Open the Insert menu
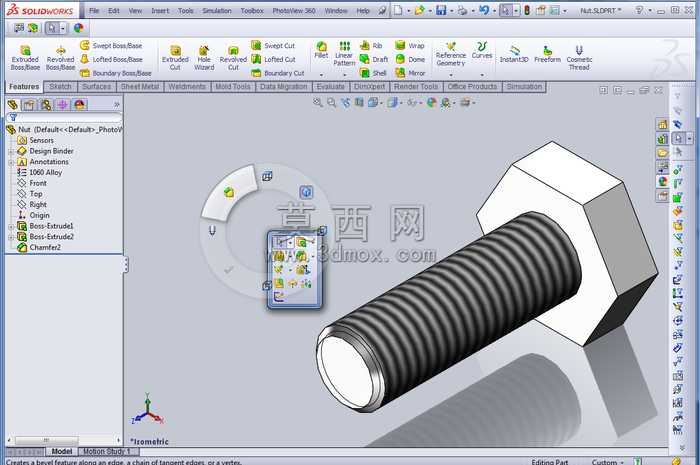Image resolution: width=700 pixels, height=465 pixels. coord(160,11)
